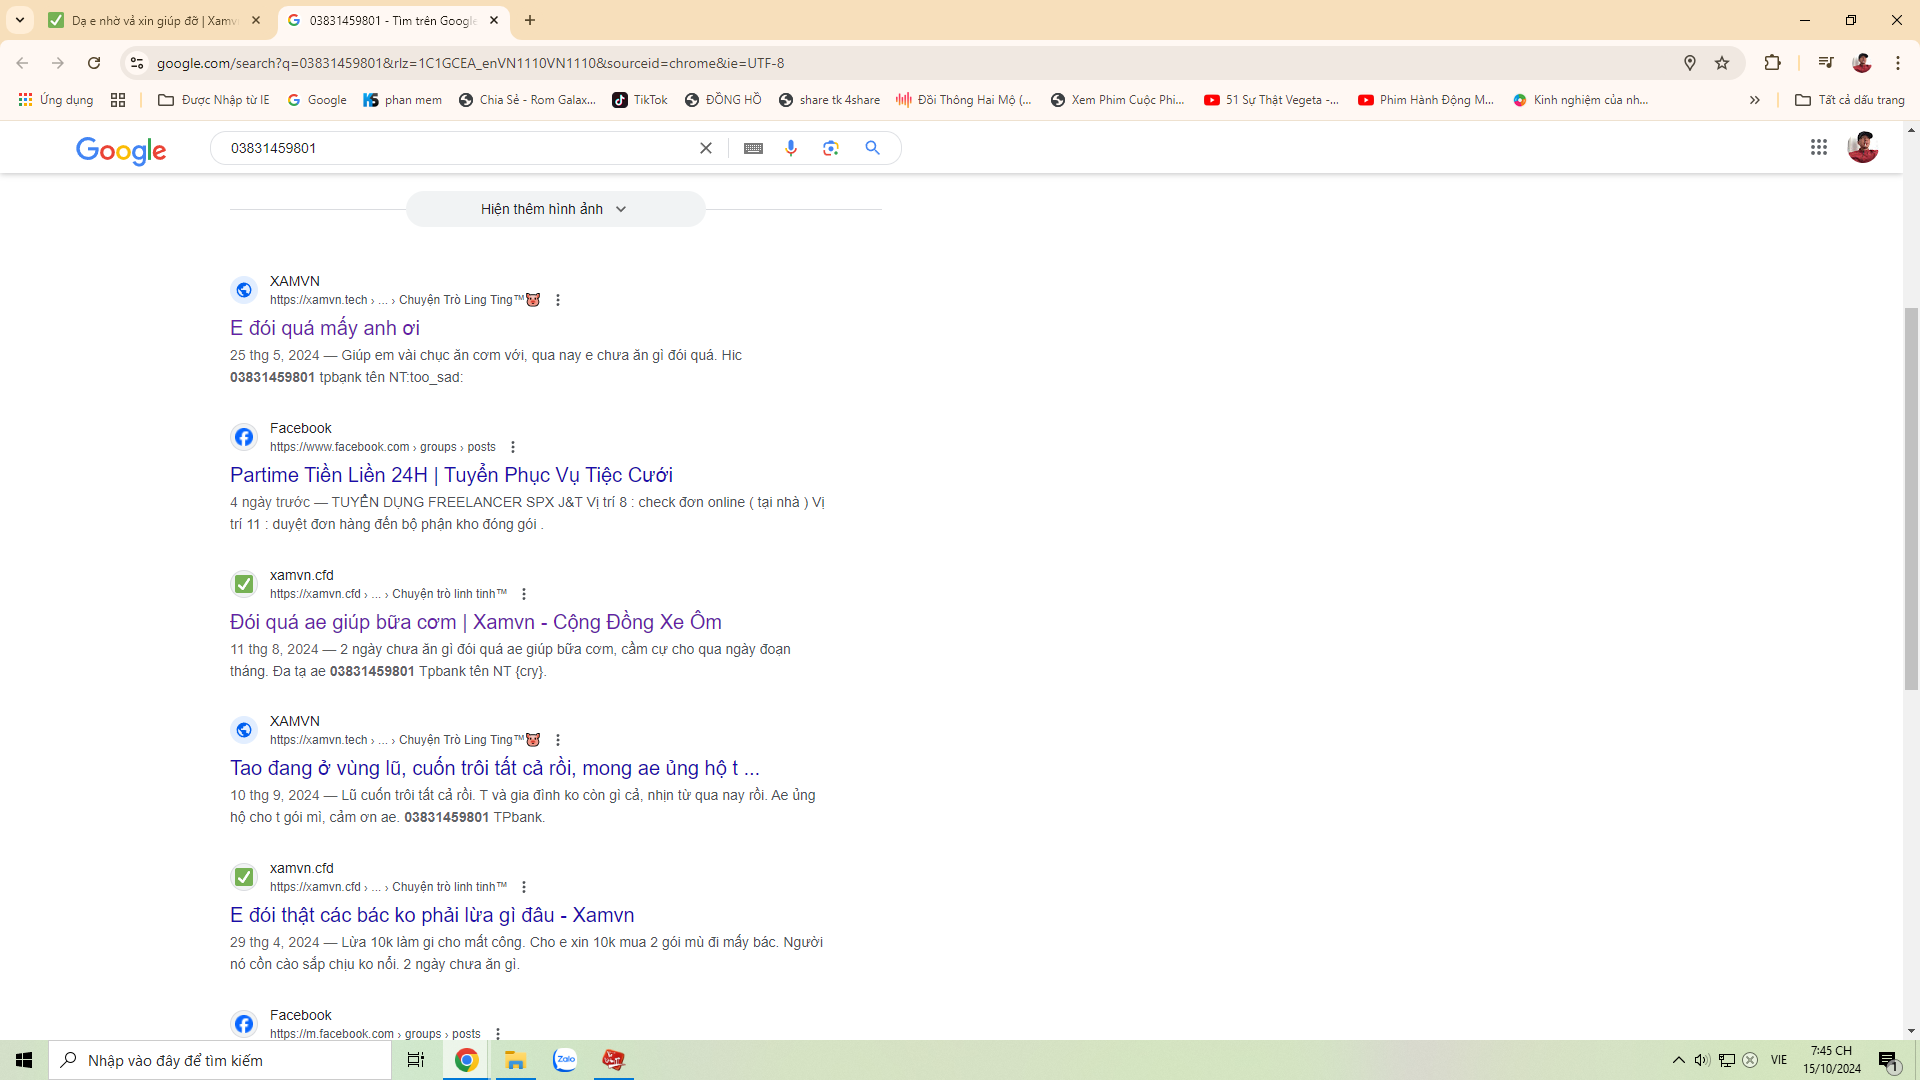Click the Google search input containing 03831459801
1920x1080 pixels.
point(455,148)
